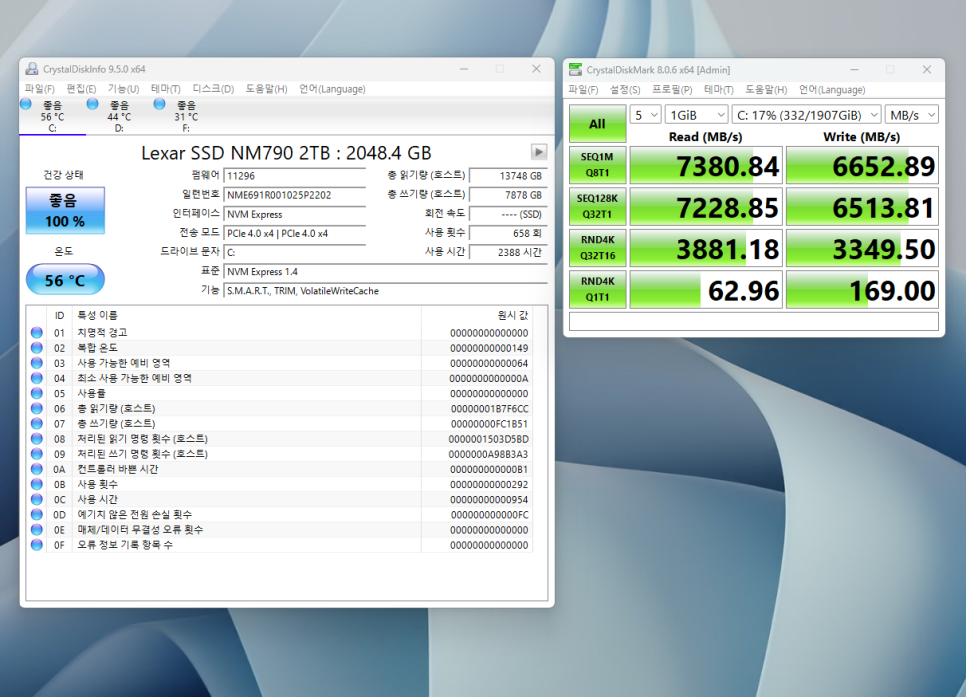The image size is (966, 697).
Task: Click status orb for 08 처리된 읽기 명령 횟수
Action: click(37, 439)
